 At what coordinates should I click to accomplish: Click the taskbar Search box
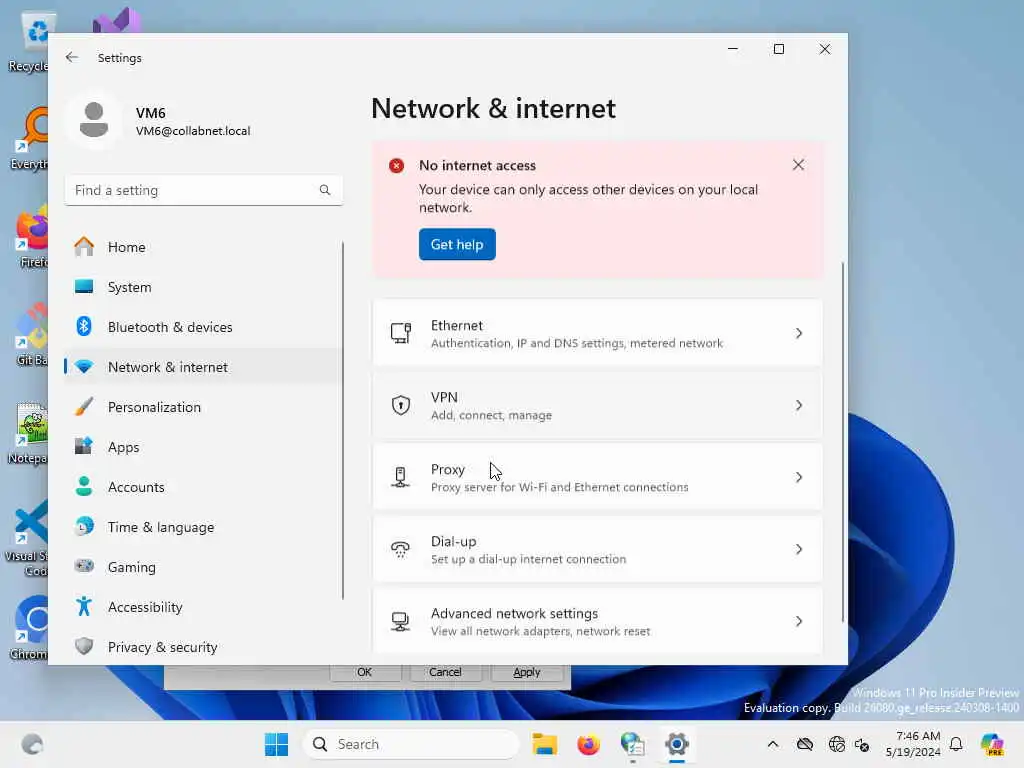coord(411,744)
